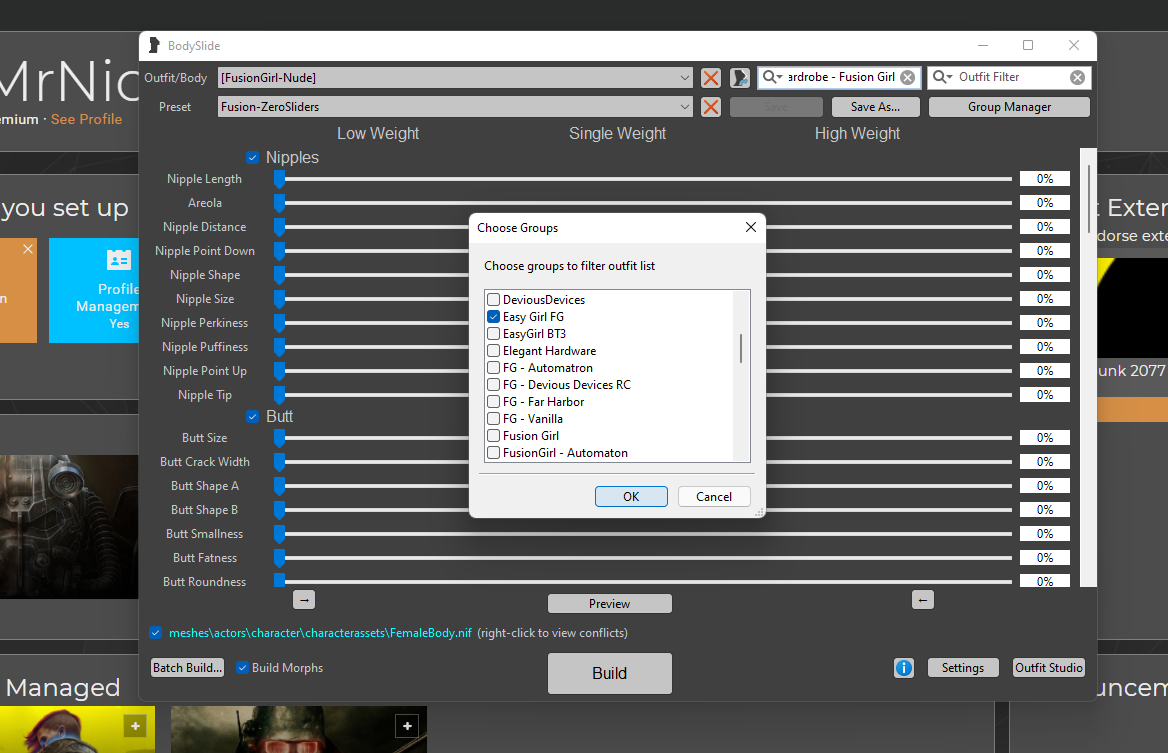Screen dimensions: 1168x753
Task: Click the Nipple Length 0% value field
Action: point(1044,179)
